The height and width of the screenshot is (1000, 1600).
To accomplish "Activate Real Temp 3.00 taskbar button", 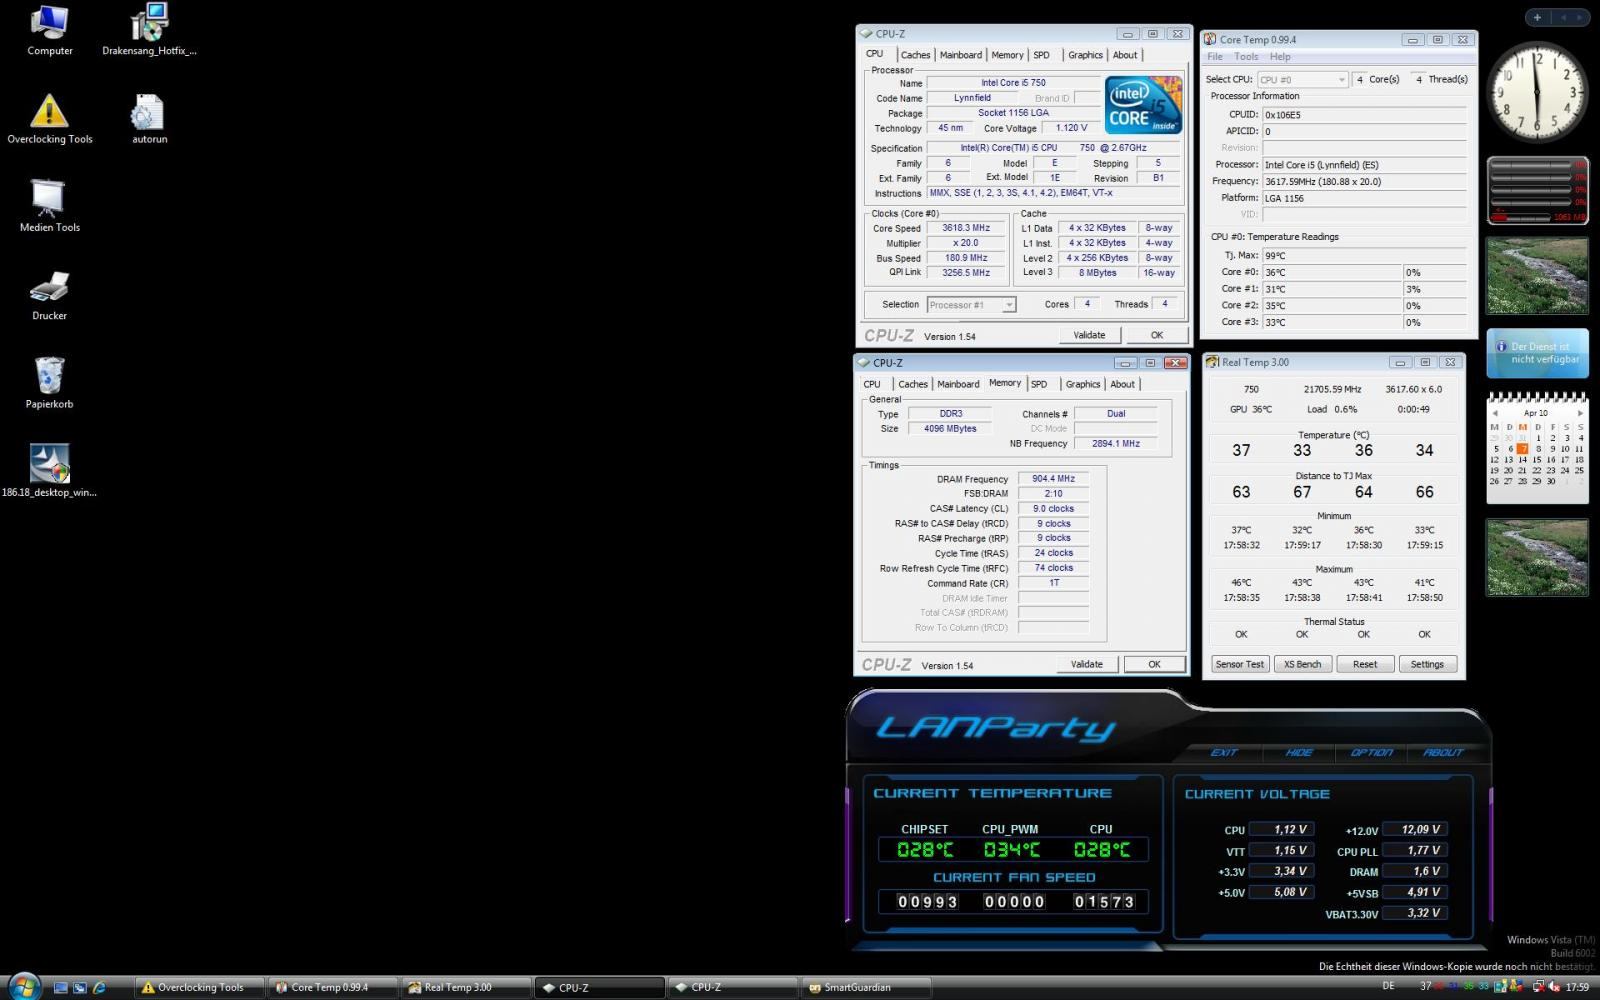I will coord(466,987).
